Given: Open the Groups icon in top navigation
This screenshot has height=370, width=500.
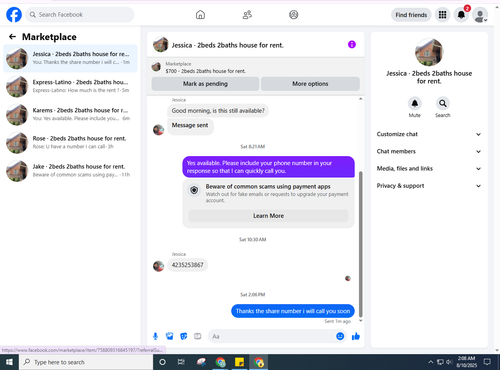Looking at the screenshot, I should (x=294, y=15).
